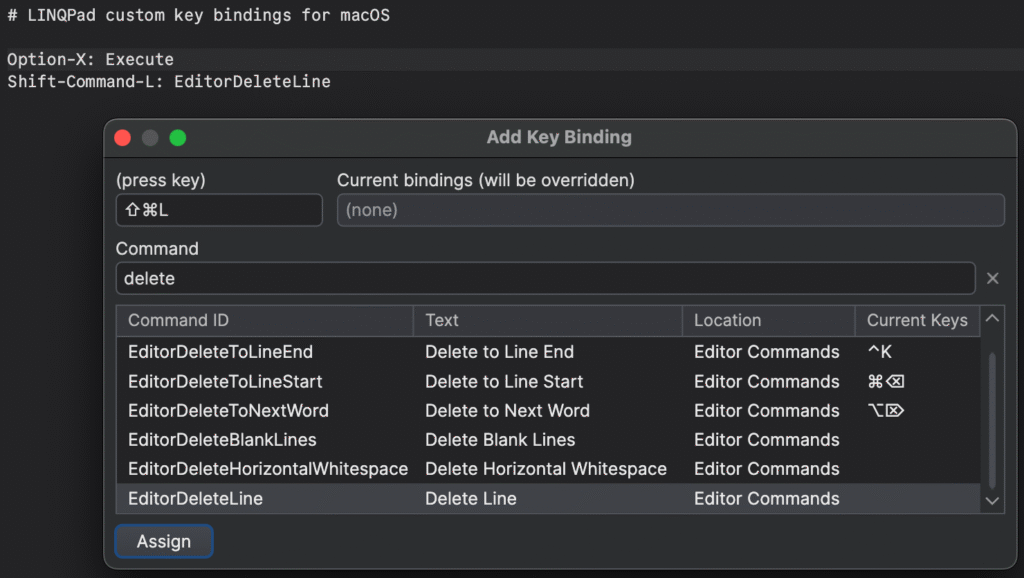
Task: Click the red close window button
Action: click(x=123, y=138)
